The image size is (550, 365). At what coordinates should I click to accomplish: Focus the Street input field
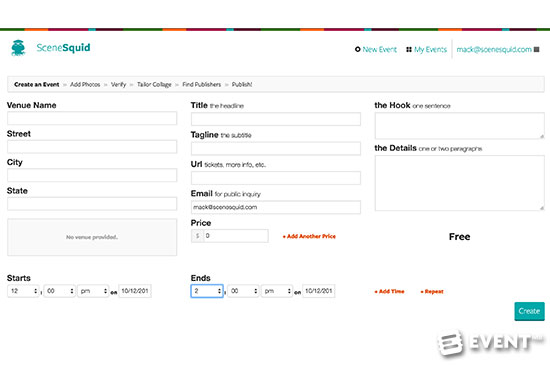92,147
